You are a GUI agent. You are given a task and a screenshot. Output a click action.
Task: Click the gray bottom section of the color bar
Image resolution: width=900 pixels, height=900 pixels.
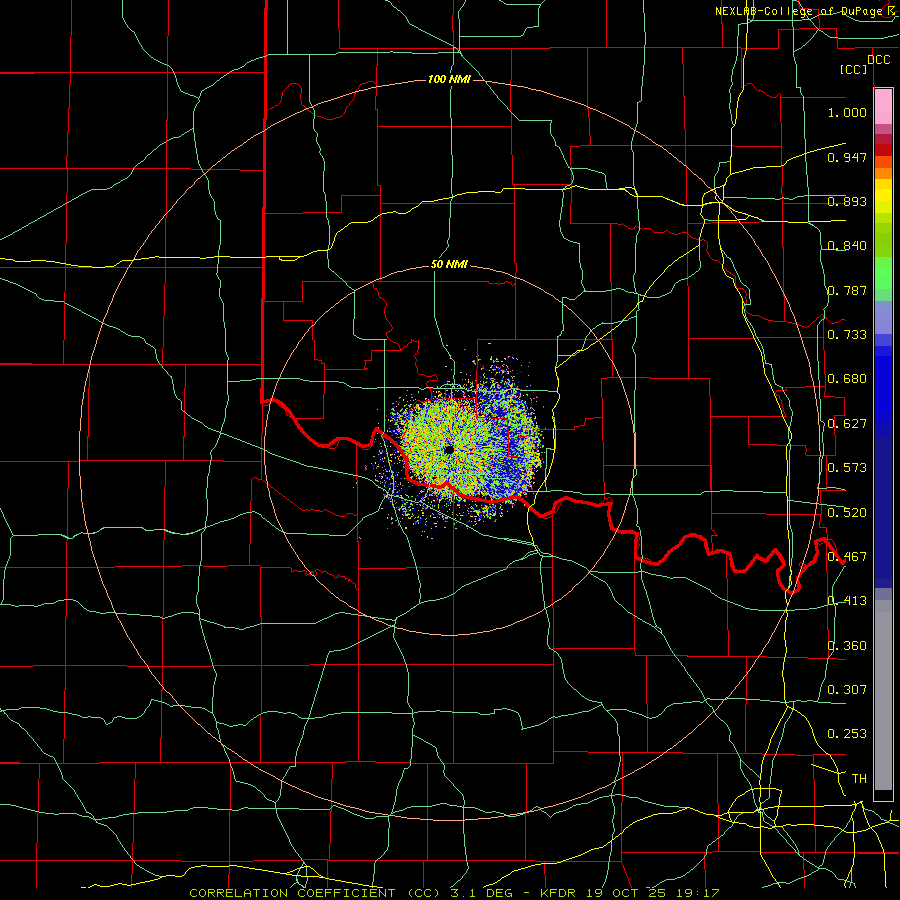pos(883,695)
